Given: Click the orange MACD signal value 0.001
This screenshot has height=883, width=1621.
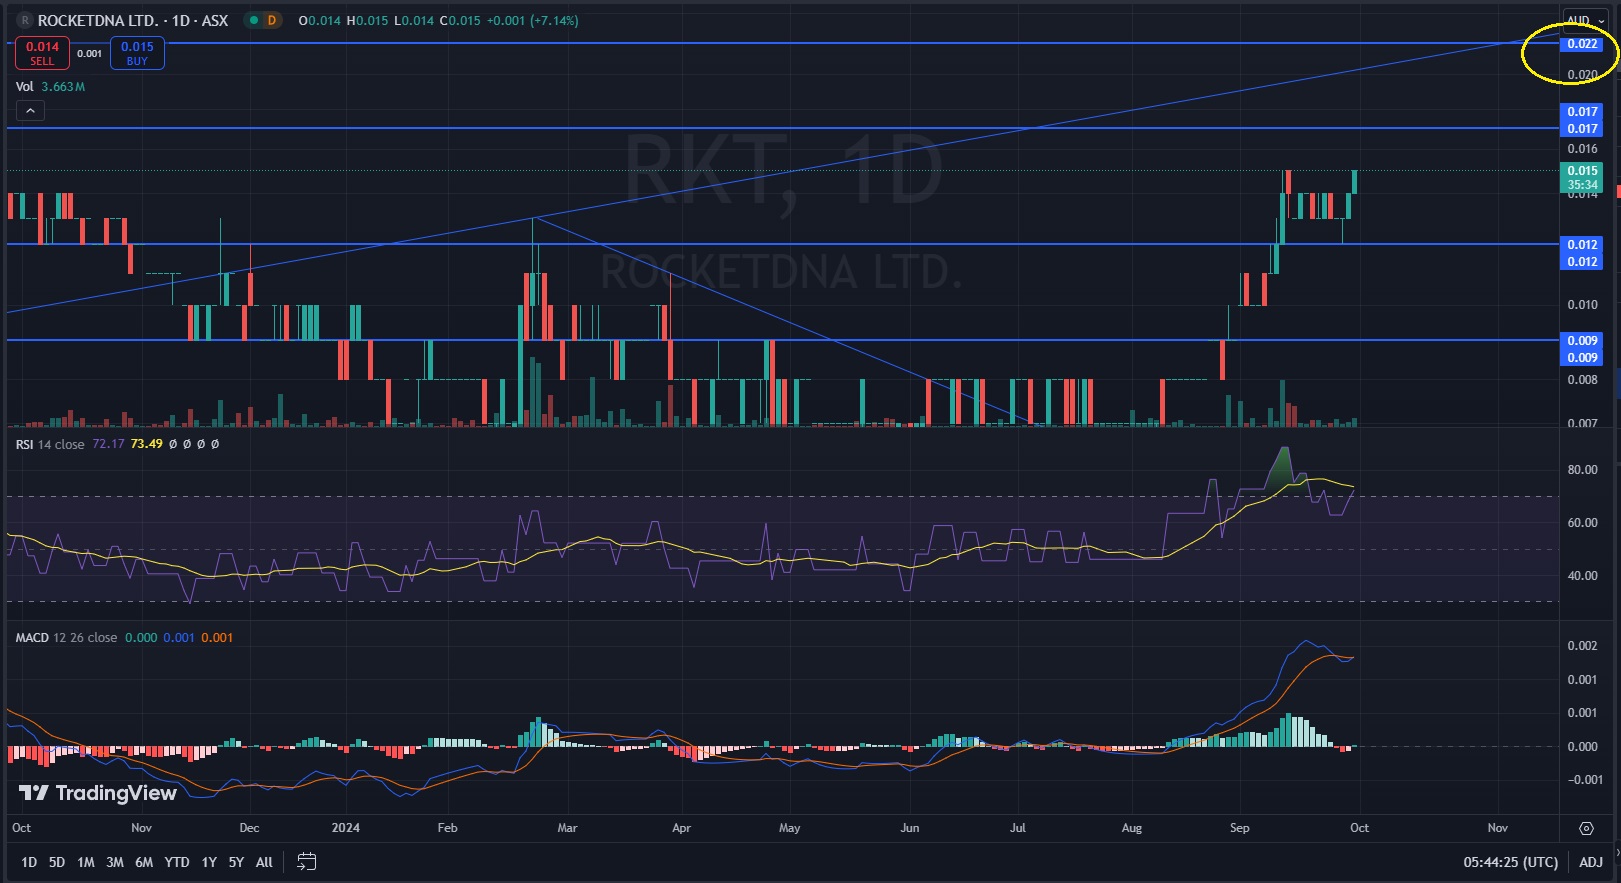Looking at the screenshot, I should (x=217, y=638).
